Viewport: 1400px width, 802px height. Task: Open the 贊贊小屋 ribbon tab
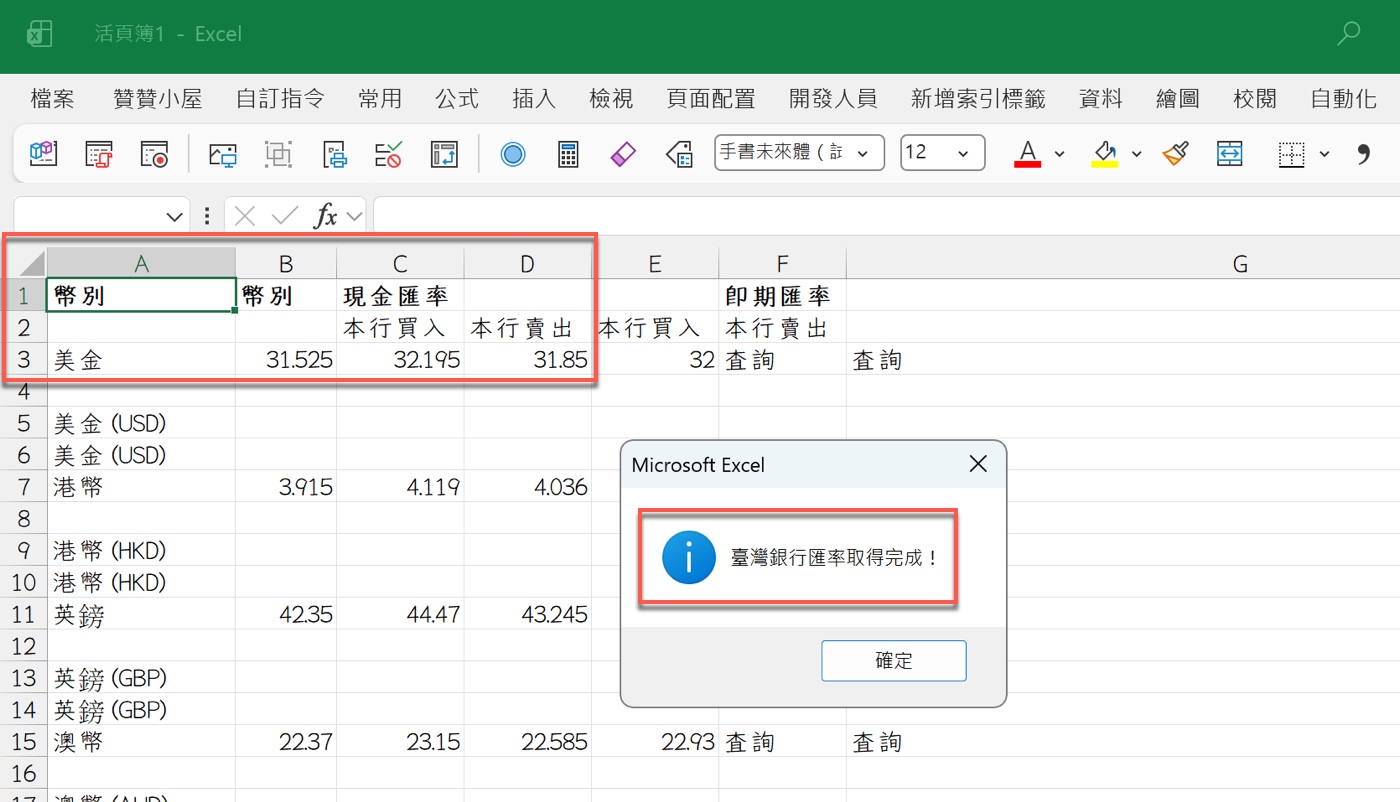pos(158,98)
